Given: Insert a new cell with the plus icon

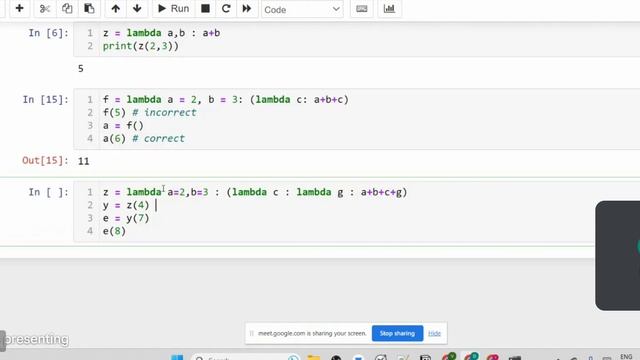Looking at the screenshot, I should pyautogui.click(x=19, y=8).
